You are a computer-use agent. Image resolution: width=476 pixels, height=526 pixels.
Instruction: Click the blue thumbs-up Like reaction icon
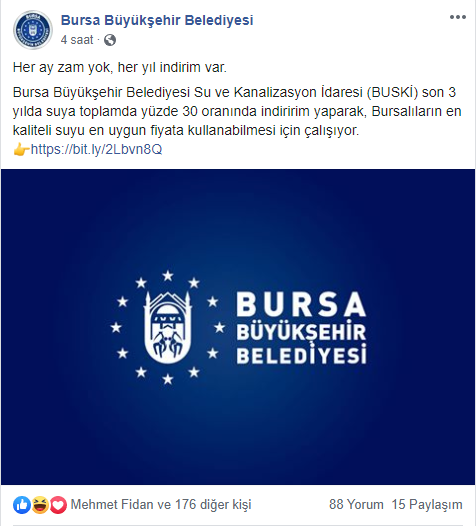[22, 505]
